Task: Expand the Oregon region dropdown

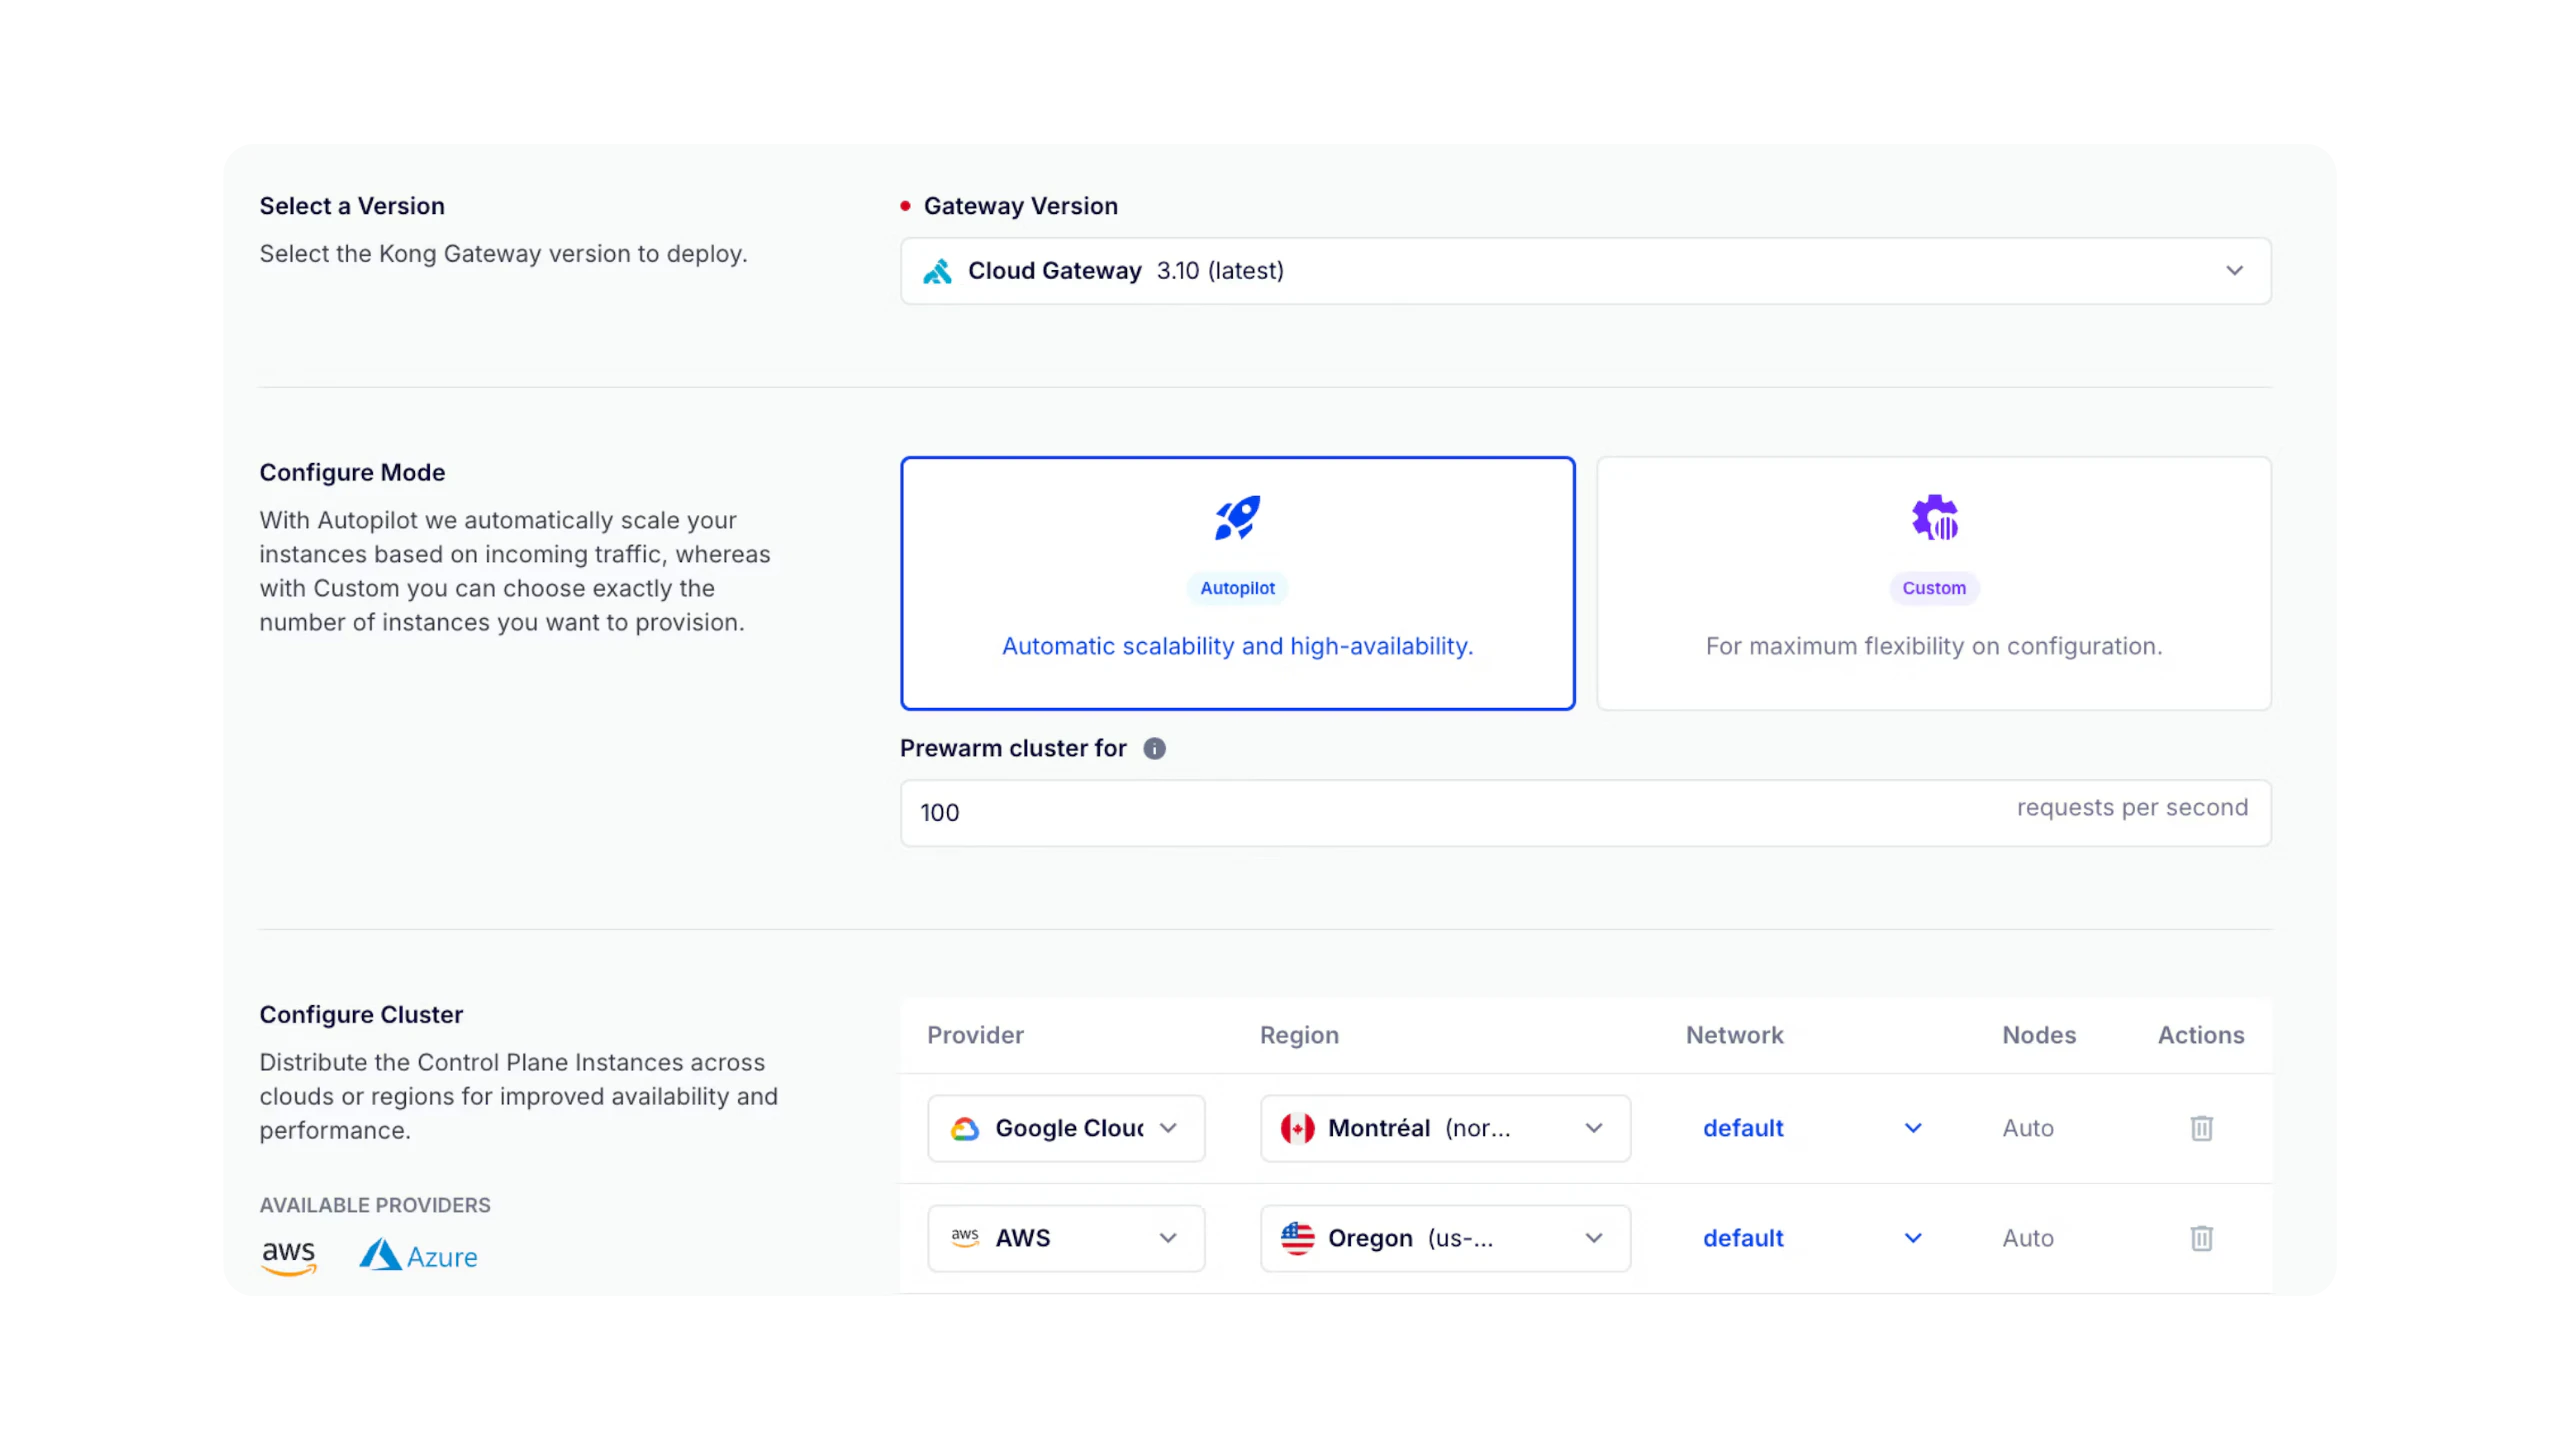Action: pos(1445,1238)
